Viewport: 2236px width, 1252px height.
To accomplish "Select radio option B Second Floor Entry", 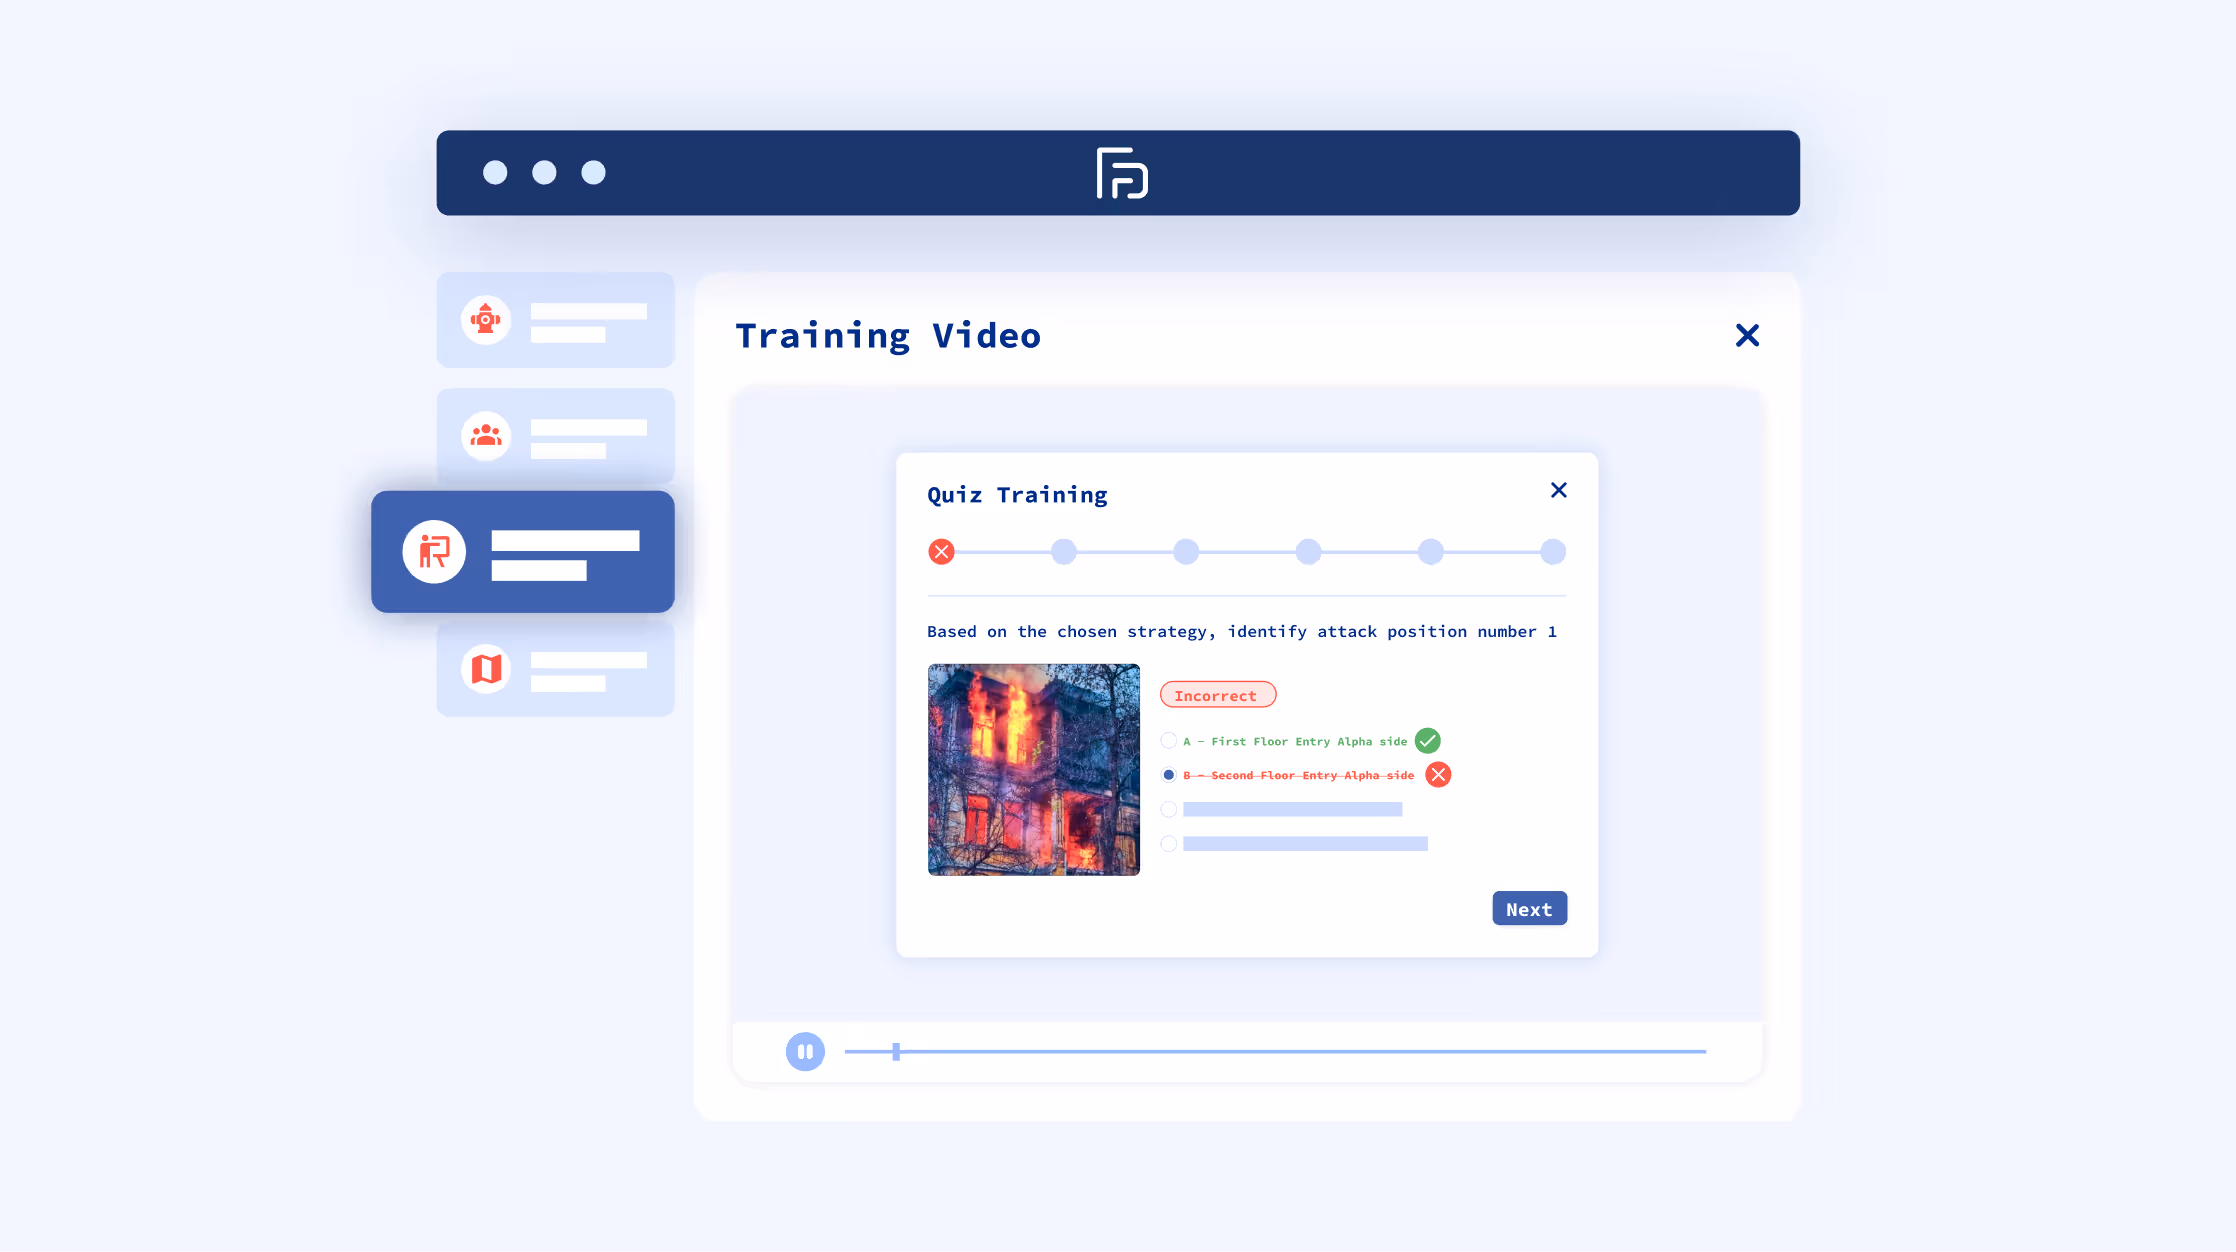I will (x=1168, y=775).
